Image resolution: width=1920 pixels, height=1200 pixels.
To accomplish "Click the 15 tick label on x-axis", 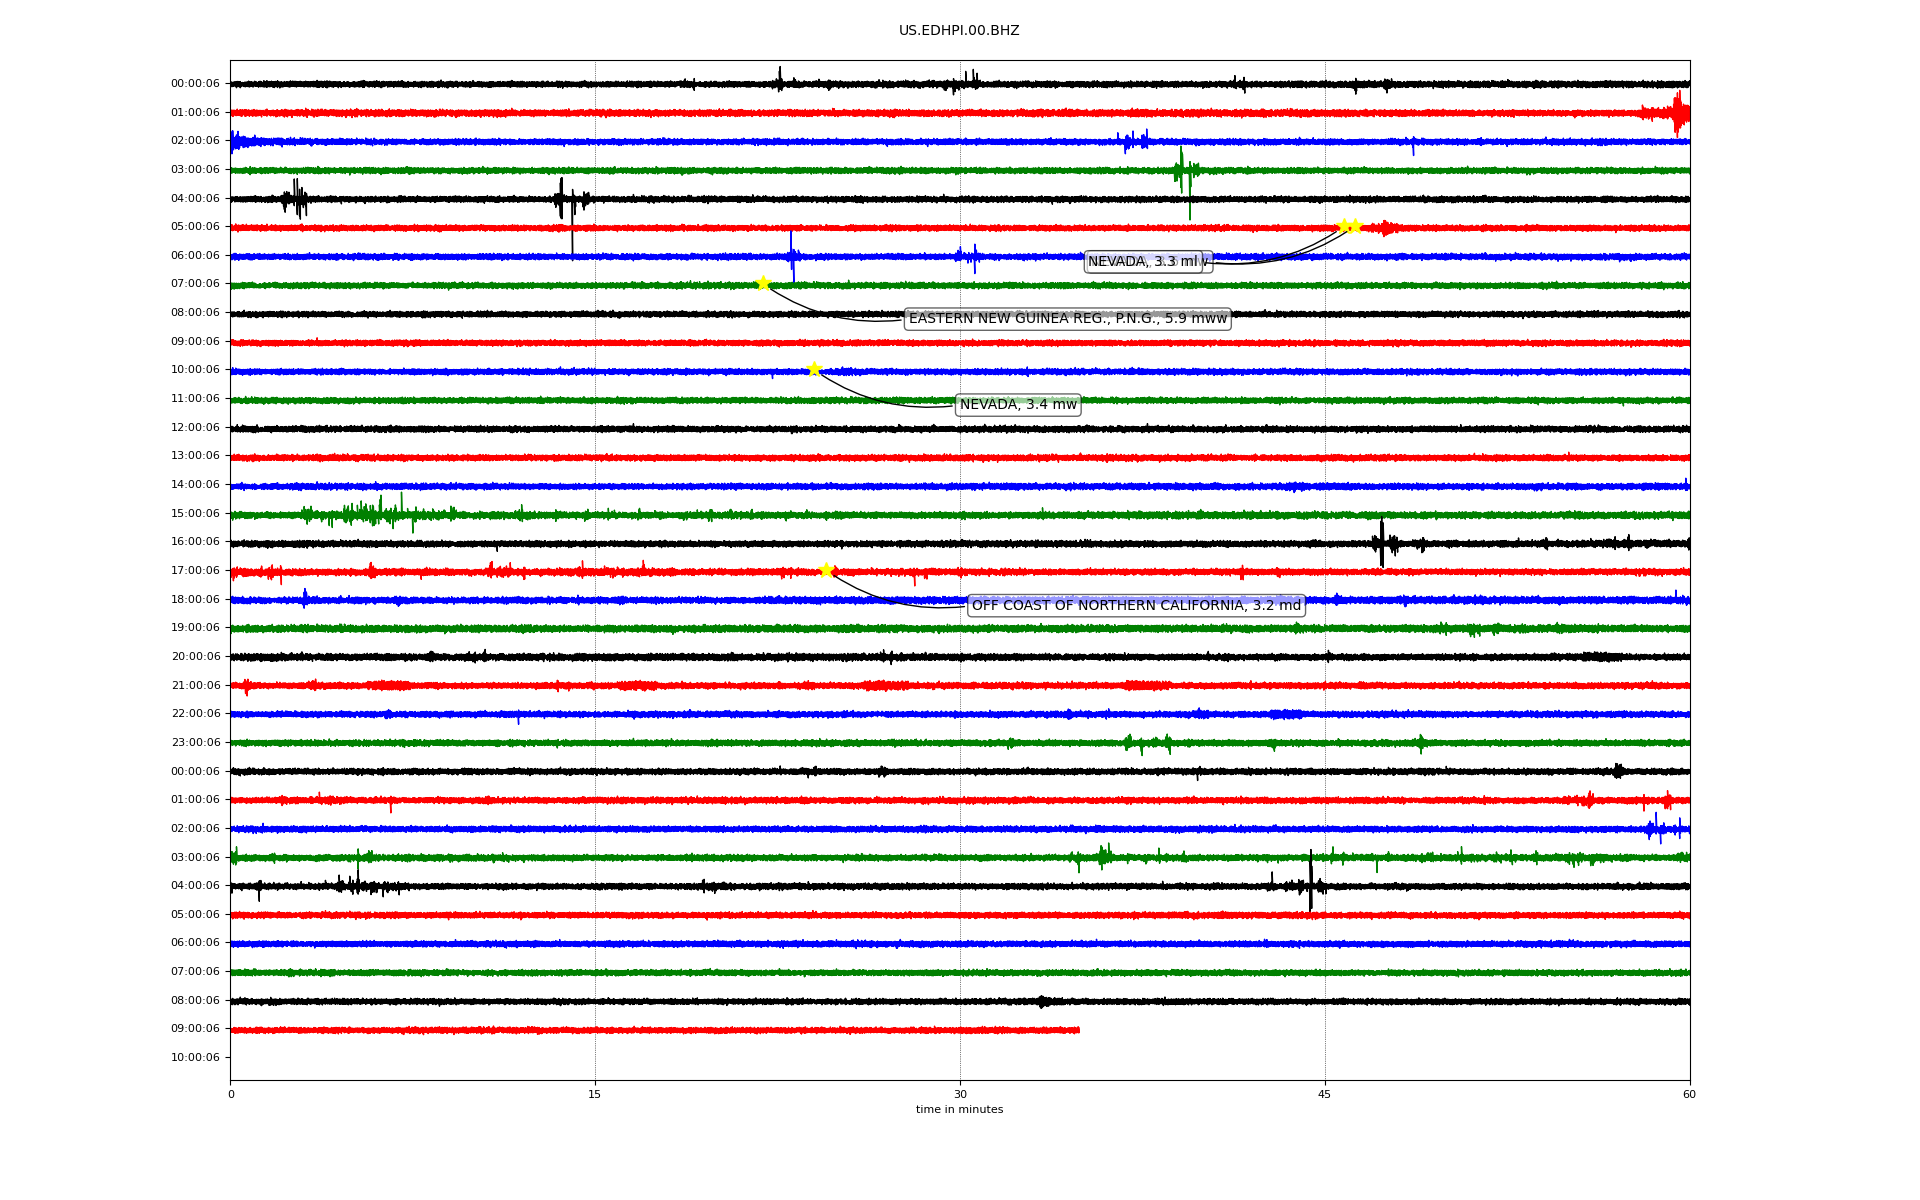I will coord(595,1094).
